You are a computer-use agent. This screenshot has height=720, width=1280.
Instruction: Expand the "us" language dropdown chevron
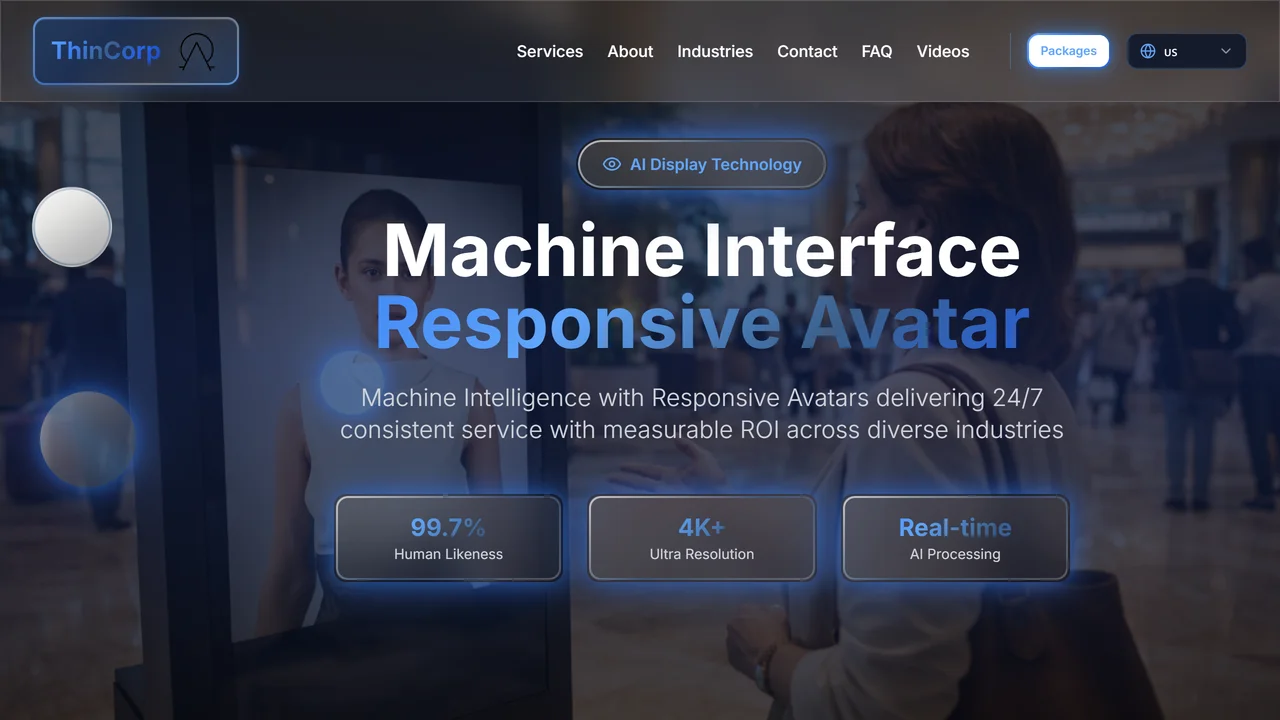pos(1226,51)
